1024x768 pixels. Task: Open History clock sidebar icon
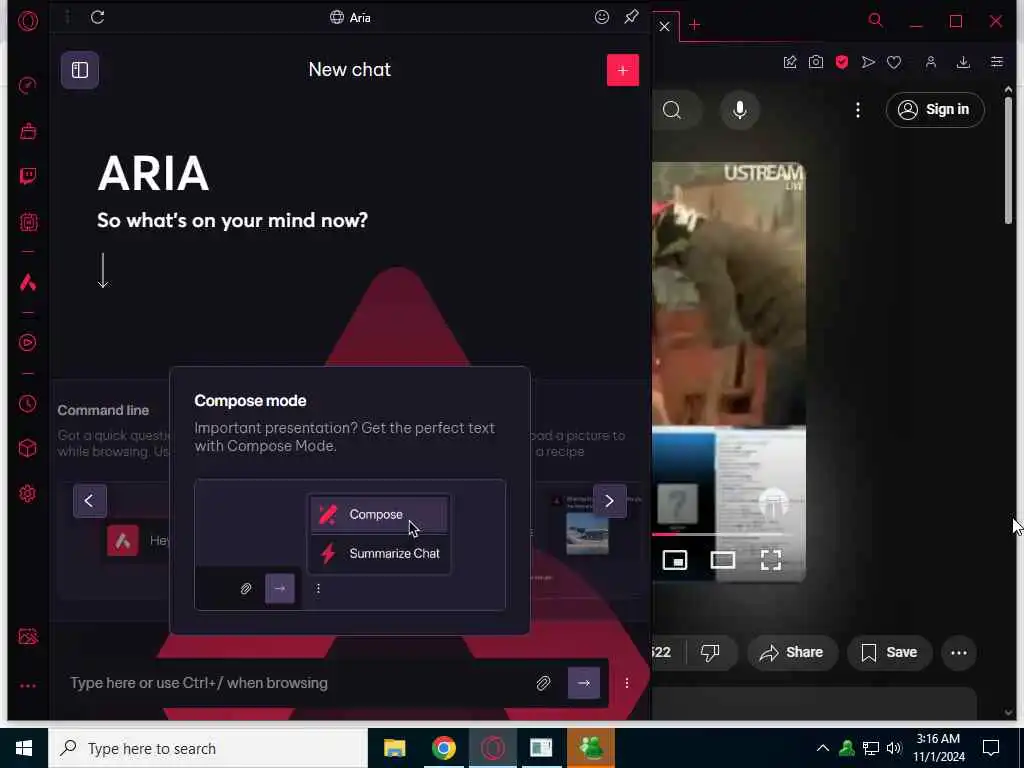pyautogui.click(x=27, y=404)
